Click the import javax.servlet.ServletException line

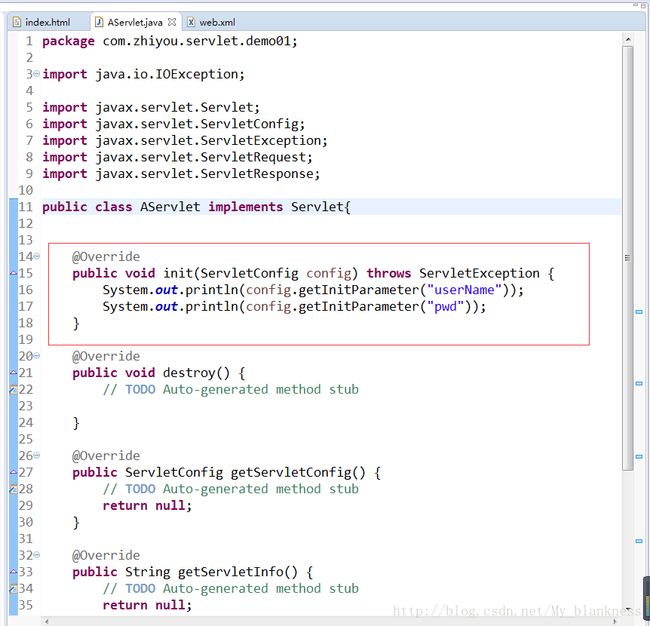(185, 141)
